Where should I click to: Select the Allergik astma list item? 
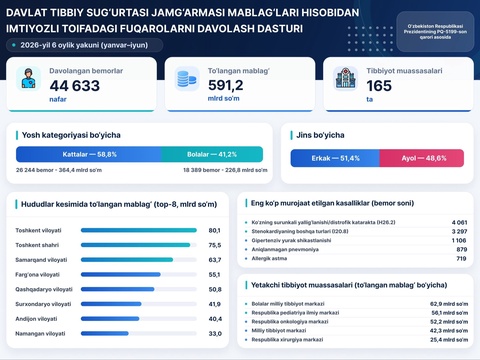coord(356,258)
